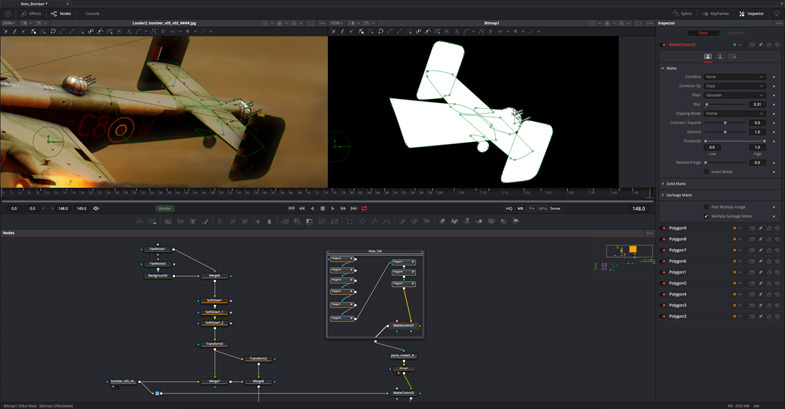This screenshot has width=785, height=409.
Task: Open the Clipping Mode dropdown
Action: point(735,114)
